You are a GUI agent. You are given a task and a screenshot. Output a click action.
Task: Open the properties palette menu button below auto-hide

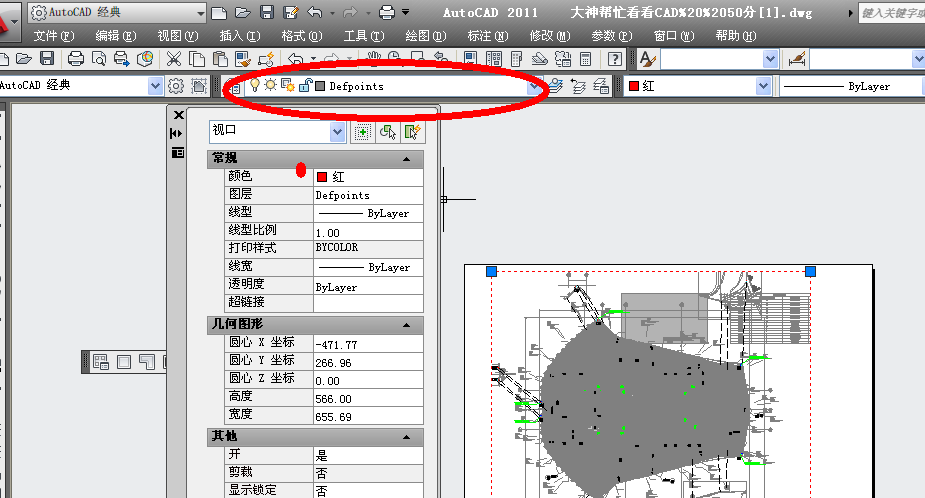point(177,153)
